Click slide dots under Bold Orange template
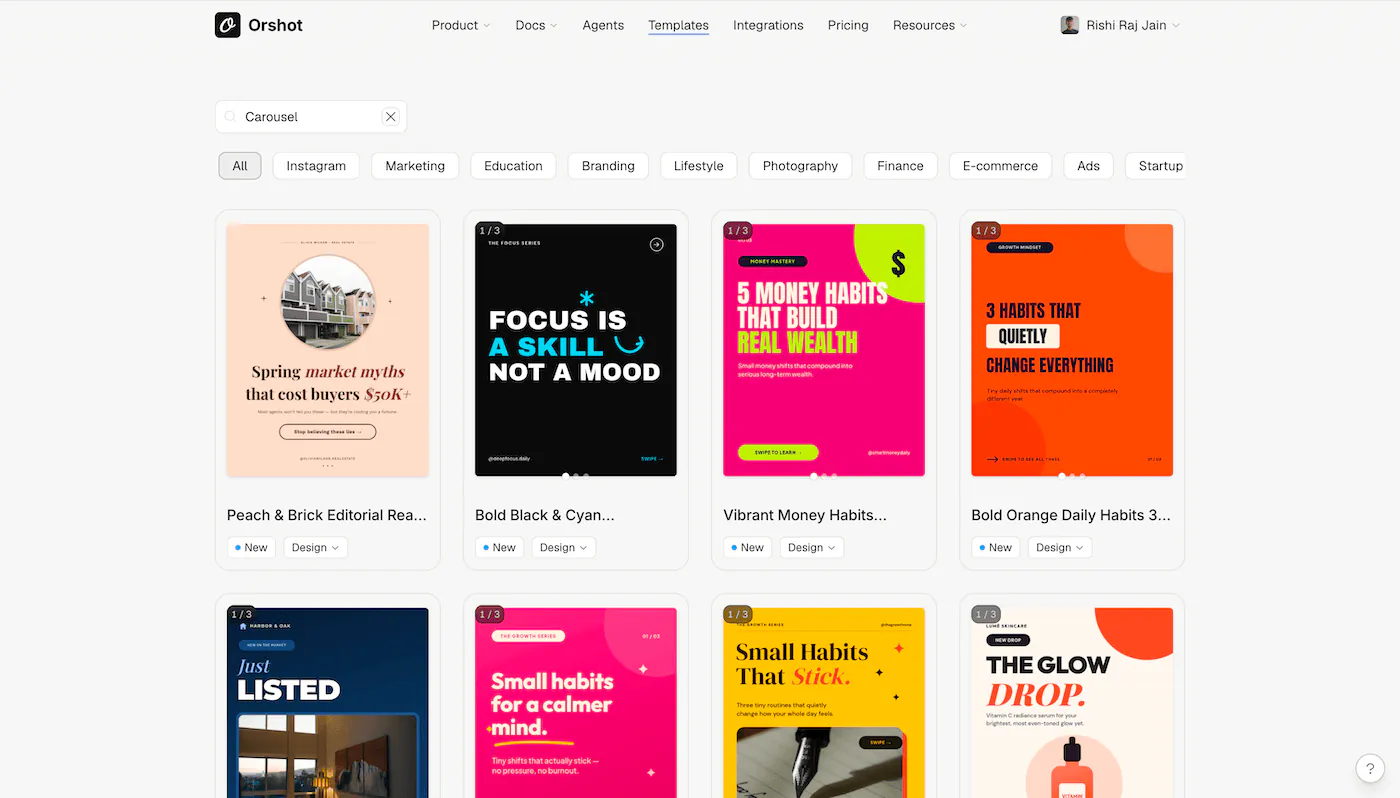Image resolution: width=1400 pixels, height=798 pixels. (1072, 476)
